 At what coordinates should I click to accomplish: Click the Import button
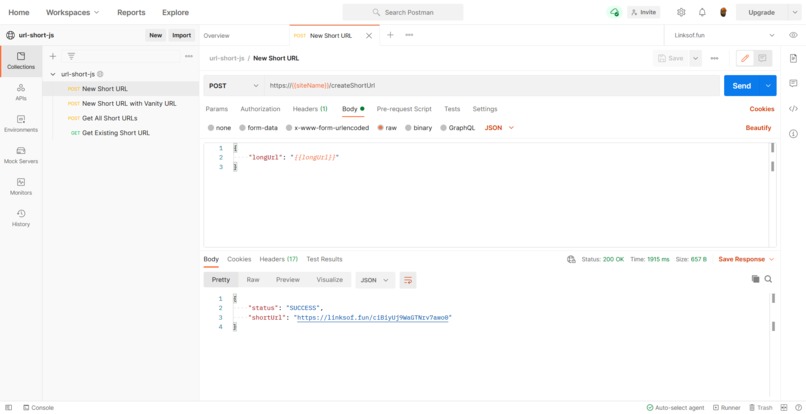[181, 35]
